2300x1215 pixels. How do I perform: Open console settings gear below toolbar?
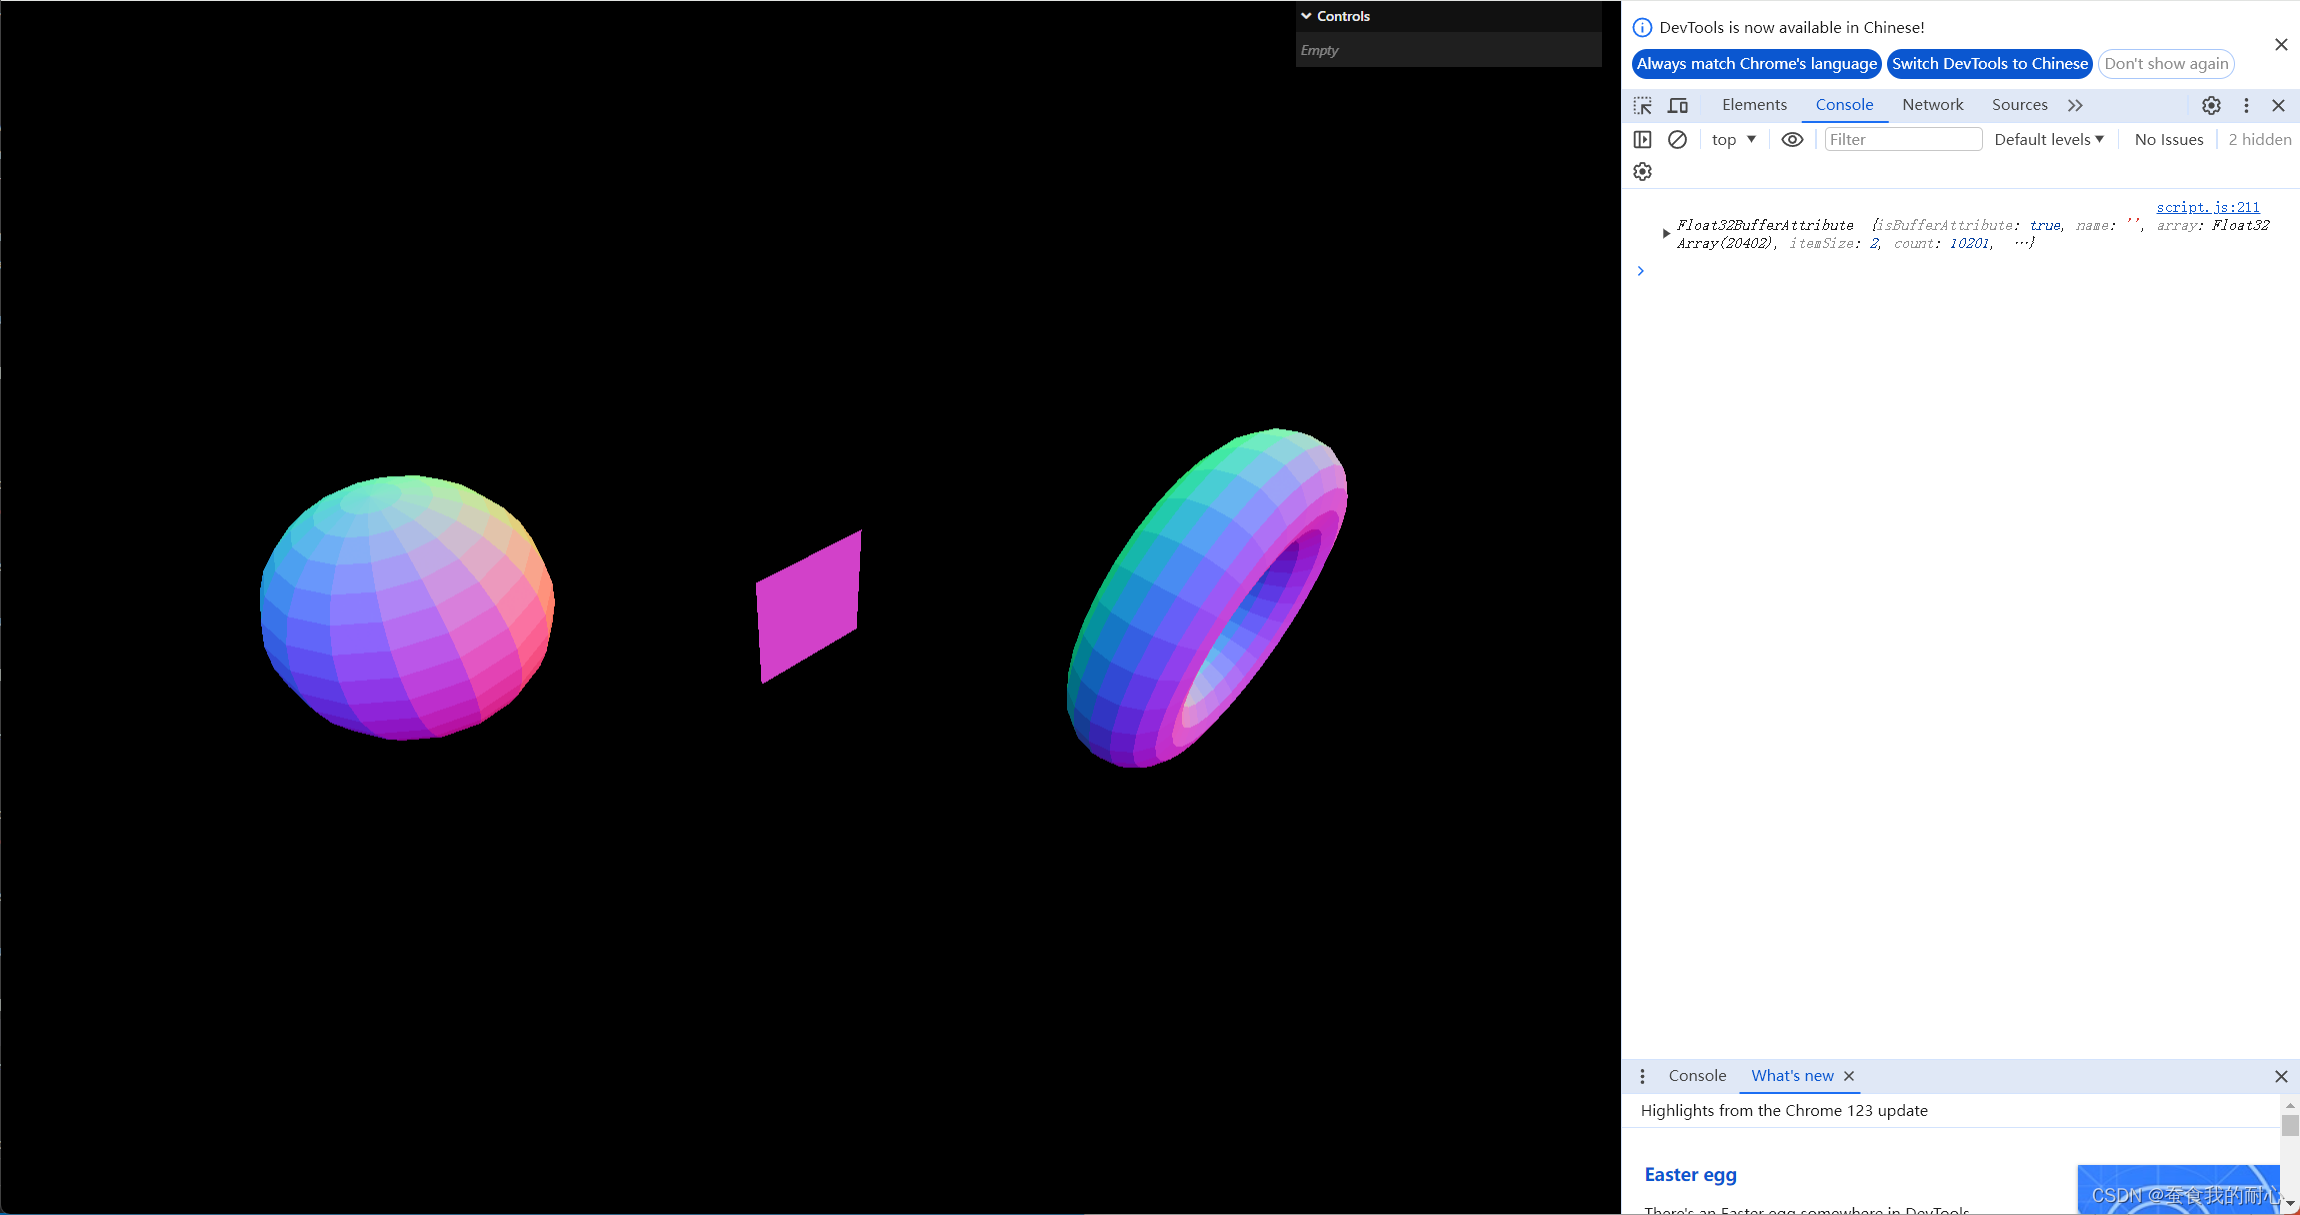(x=1642, y=172)
